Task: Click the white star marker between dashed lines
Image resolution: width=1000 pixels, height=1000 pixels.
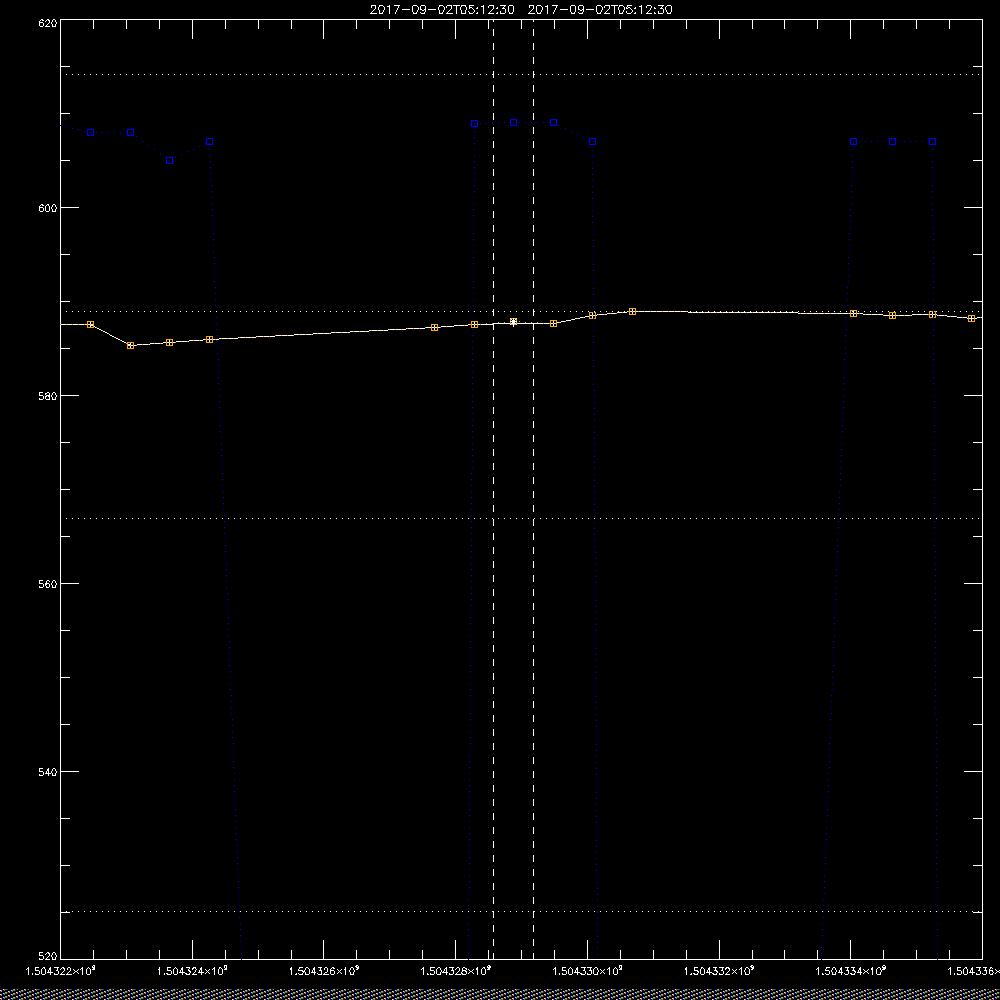Action: click(x=513, y=322)
